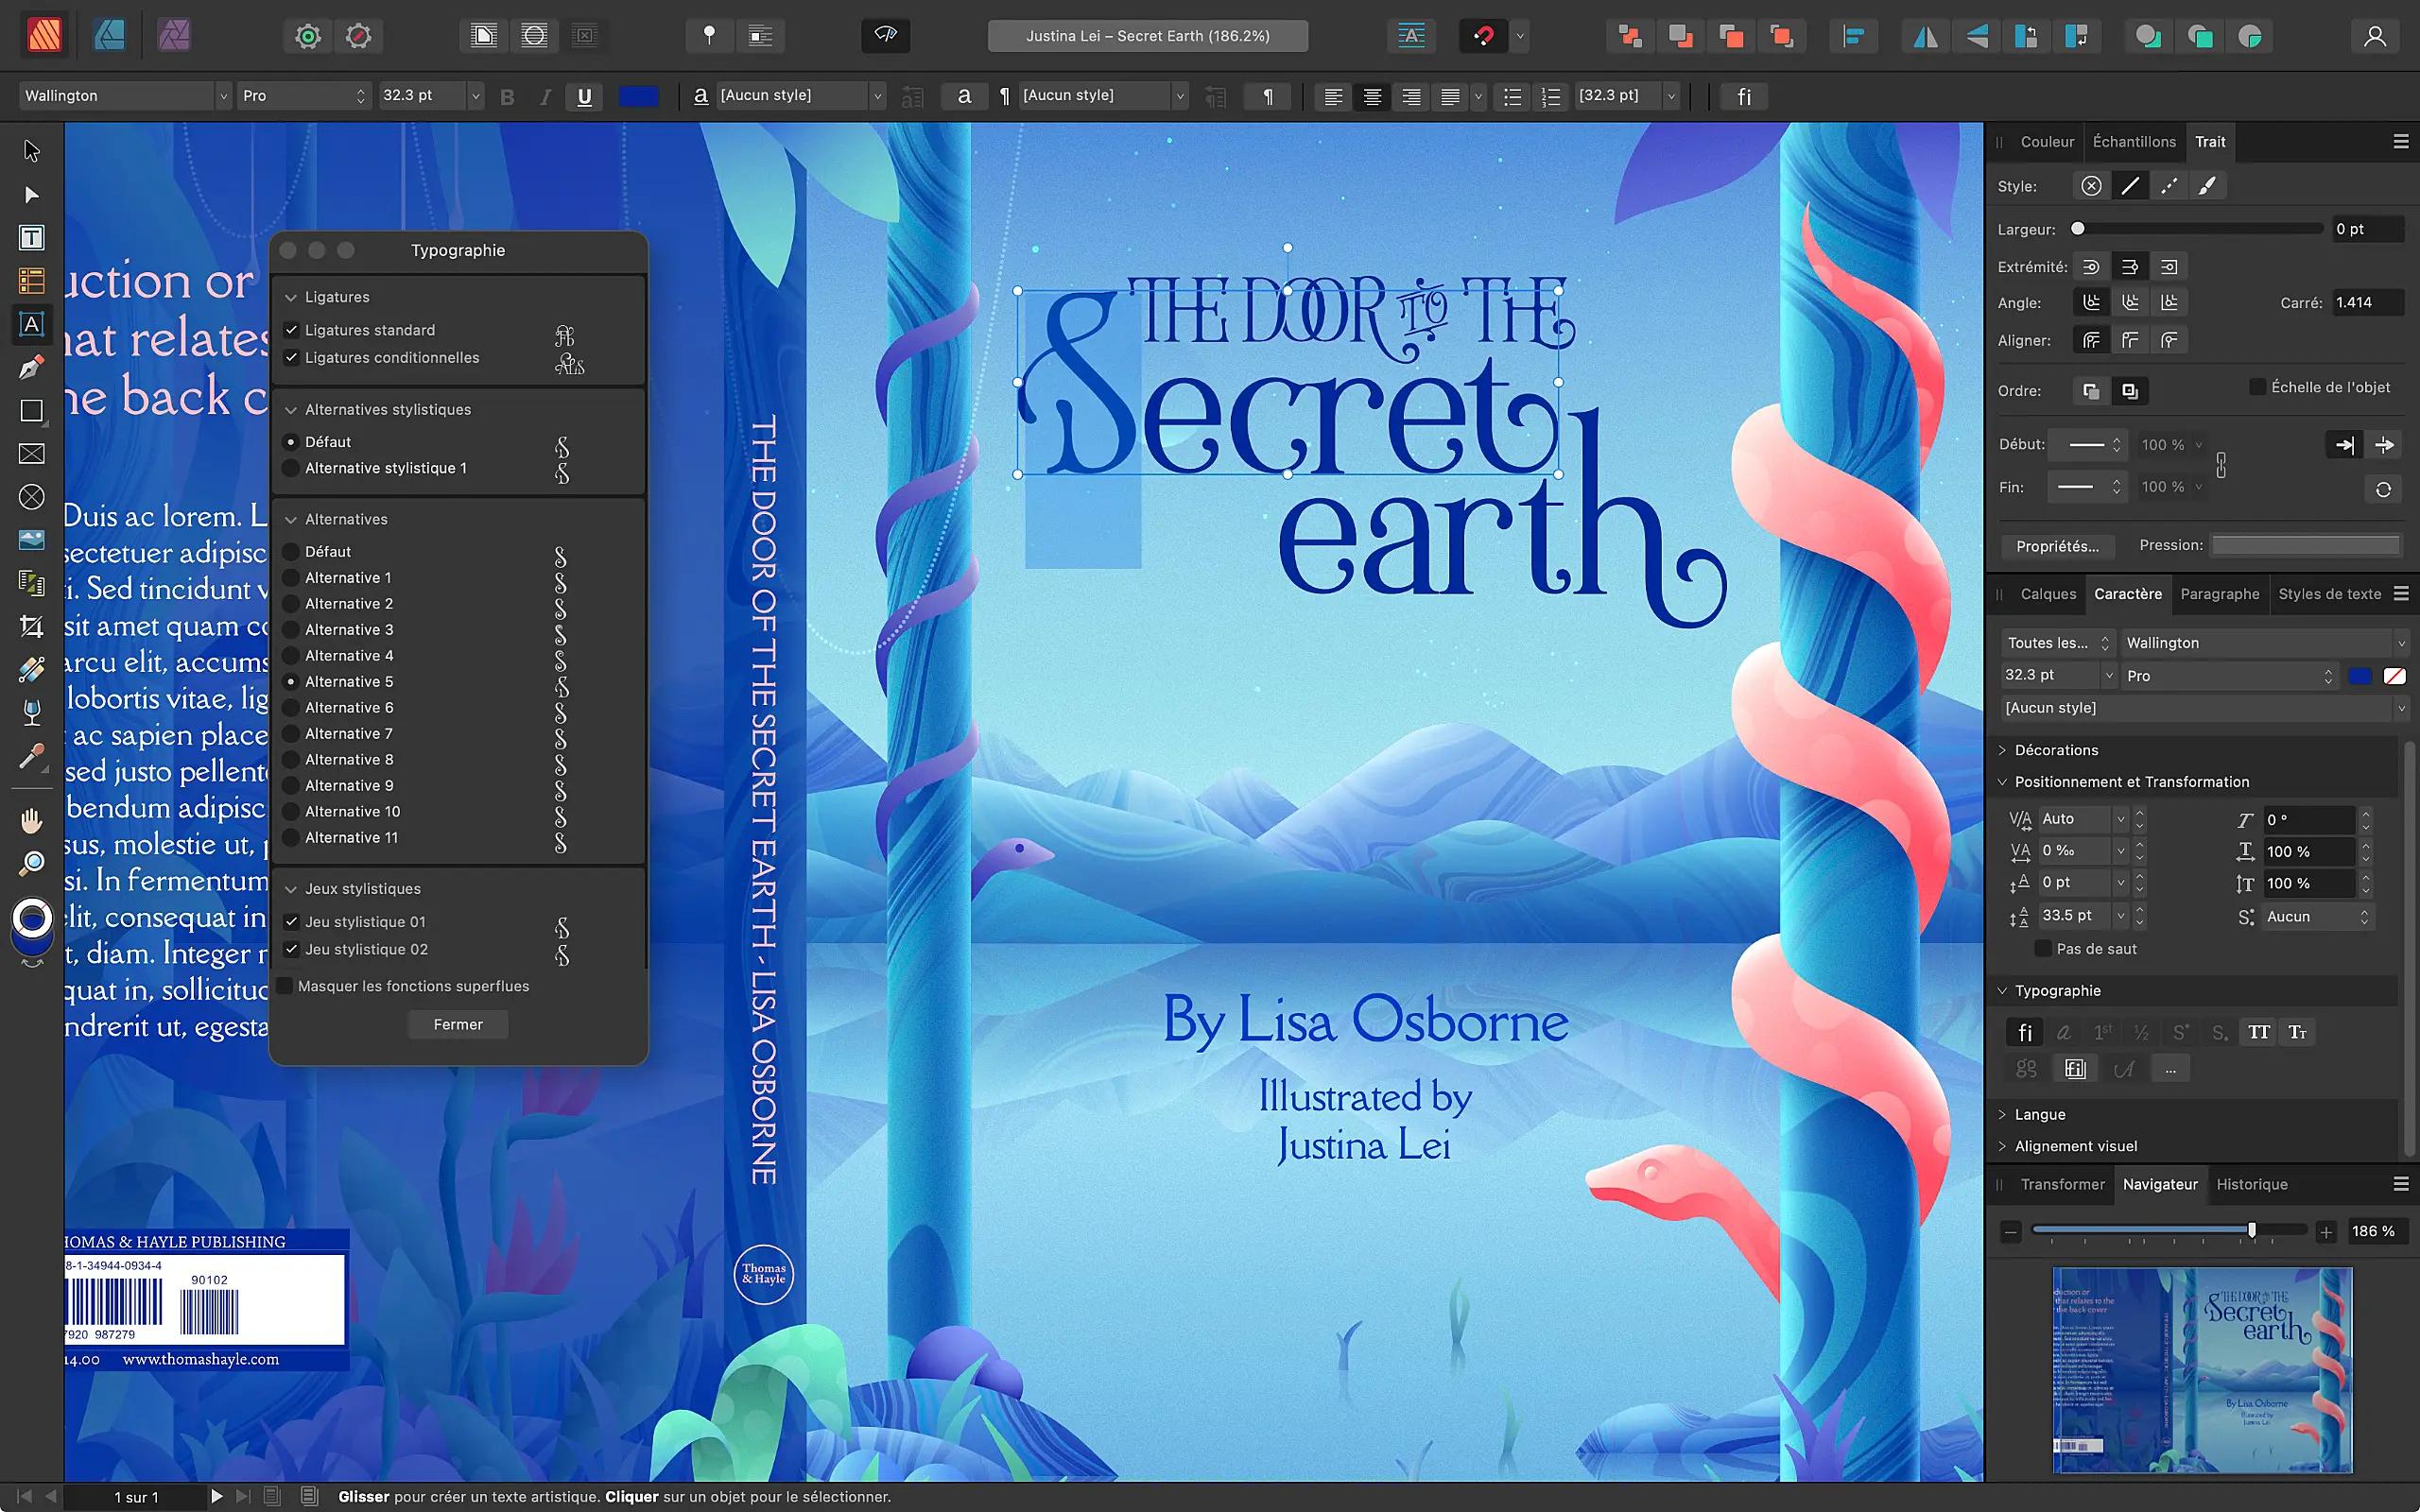Viewport: 2420px width, 1512px height.
Task: Click the Propriétés... button
Action: tap(2057, 546)
